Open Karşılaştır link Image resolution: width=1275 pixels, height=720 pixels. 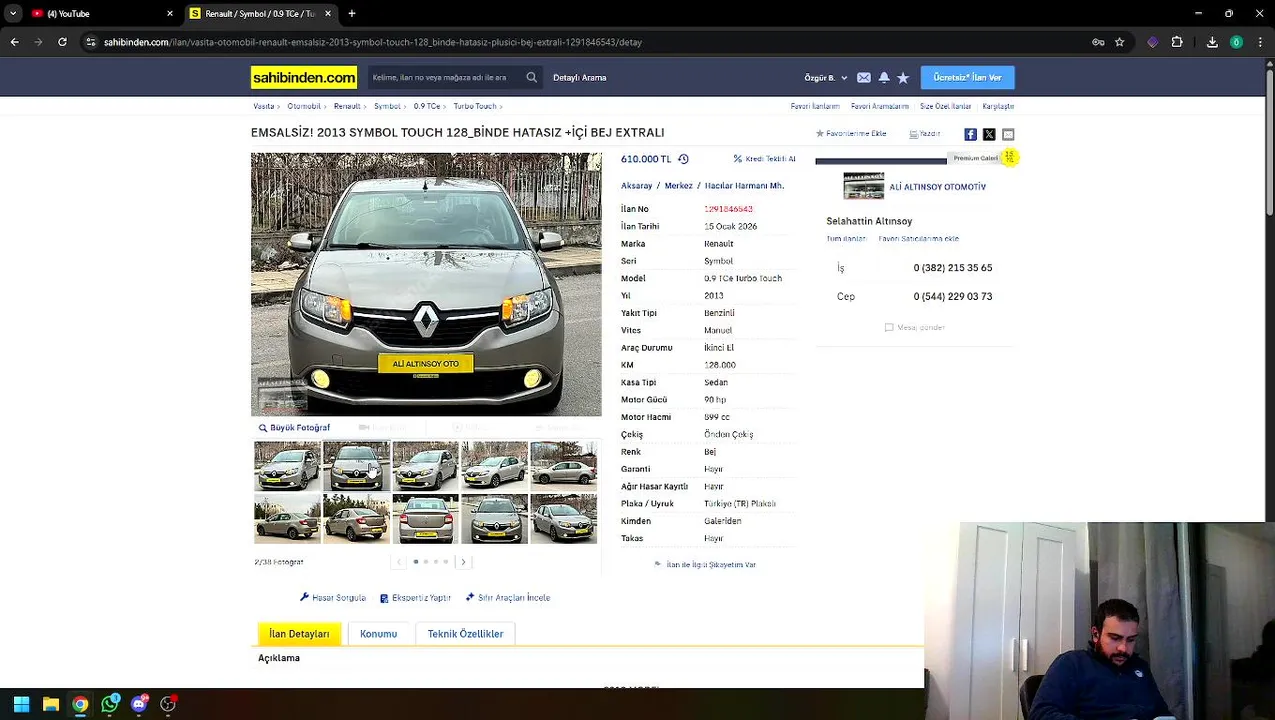click(998, 106)
